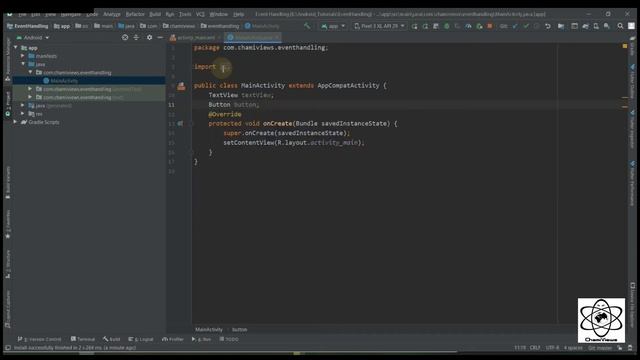Screen dimensions: 640x360
Task: Open the Profiler tool window
Action: (173, 339)
